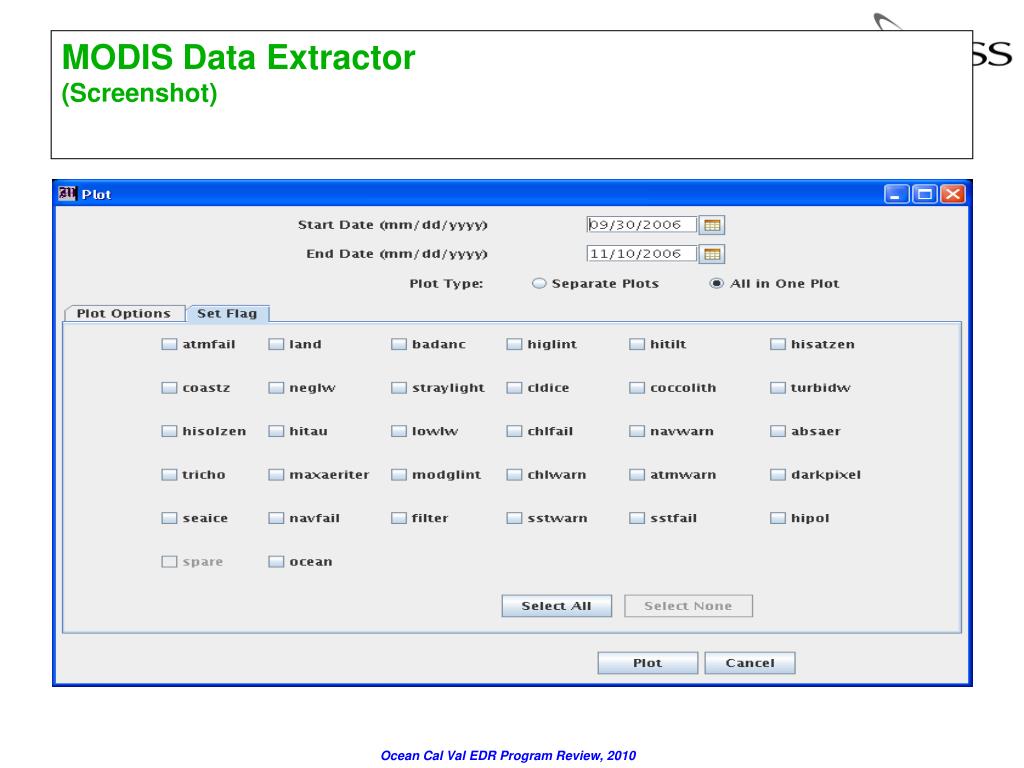
Task: Tick the higlint flag checkbox
Action: click(x=515, y=344)
